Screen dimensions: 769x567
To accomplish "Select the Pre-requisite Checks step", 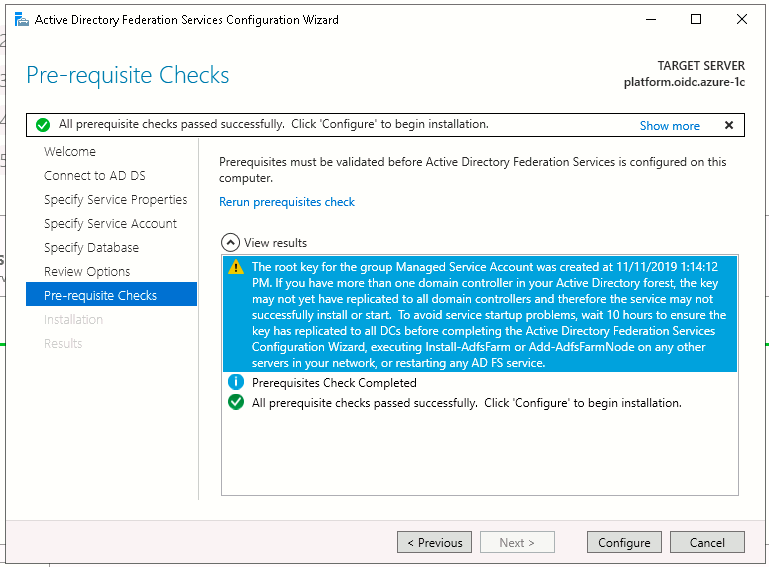I will 100,296.
